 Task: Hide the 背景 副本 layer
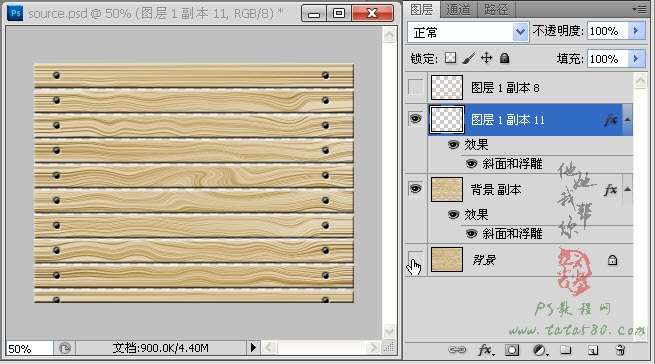click(x=415, y=189)
